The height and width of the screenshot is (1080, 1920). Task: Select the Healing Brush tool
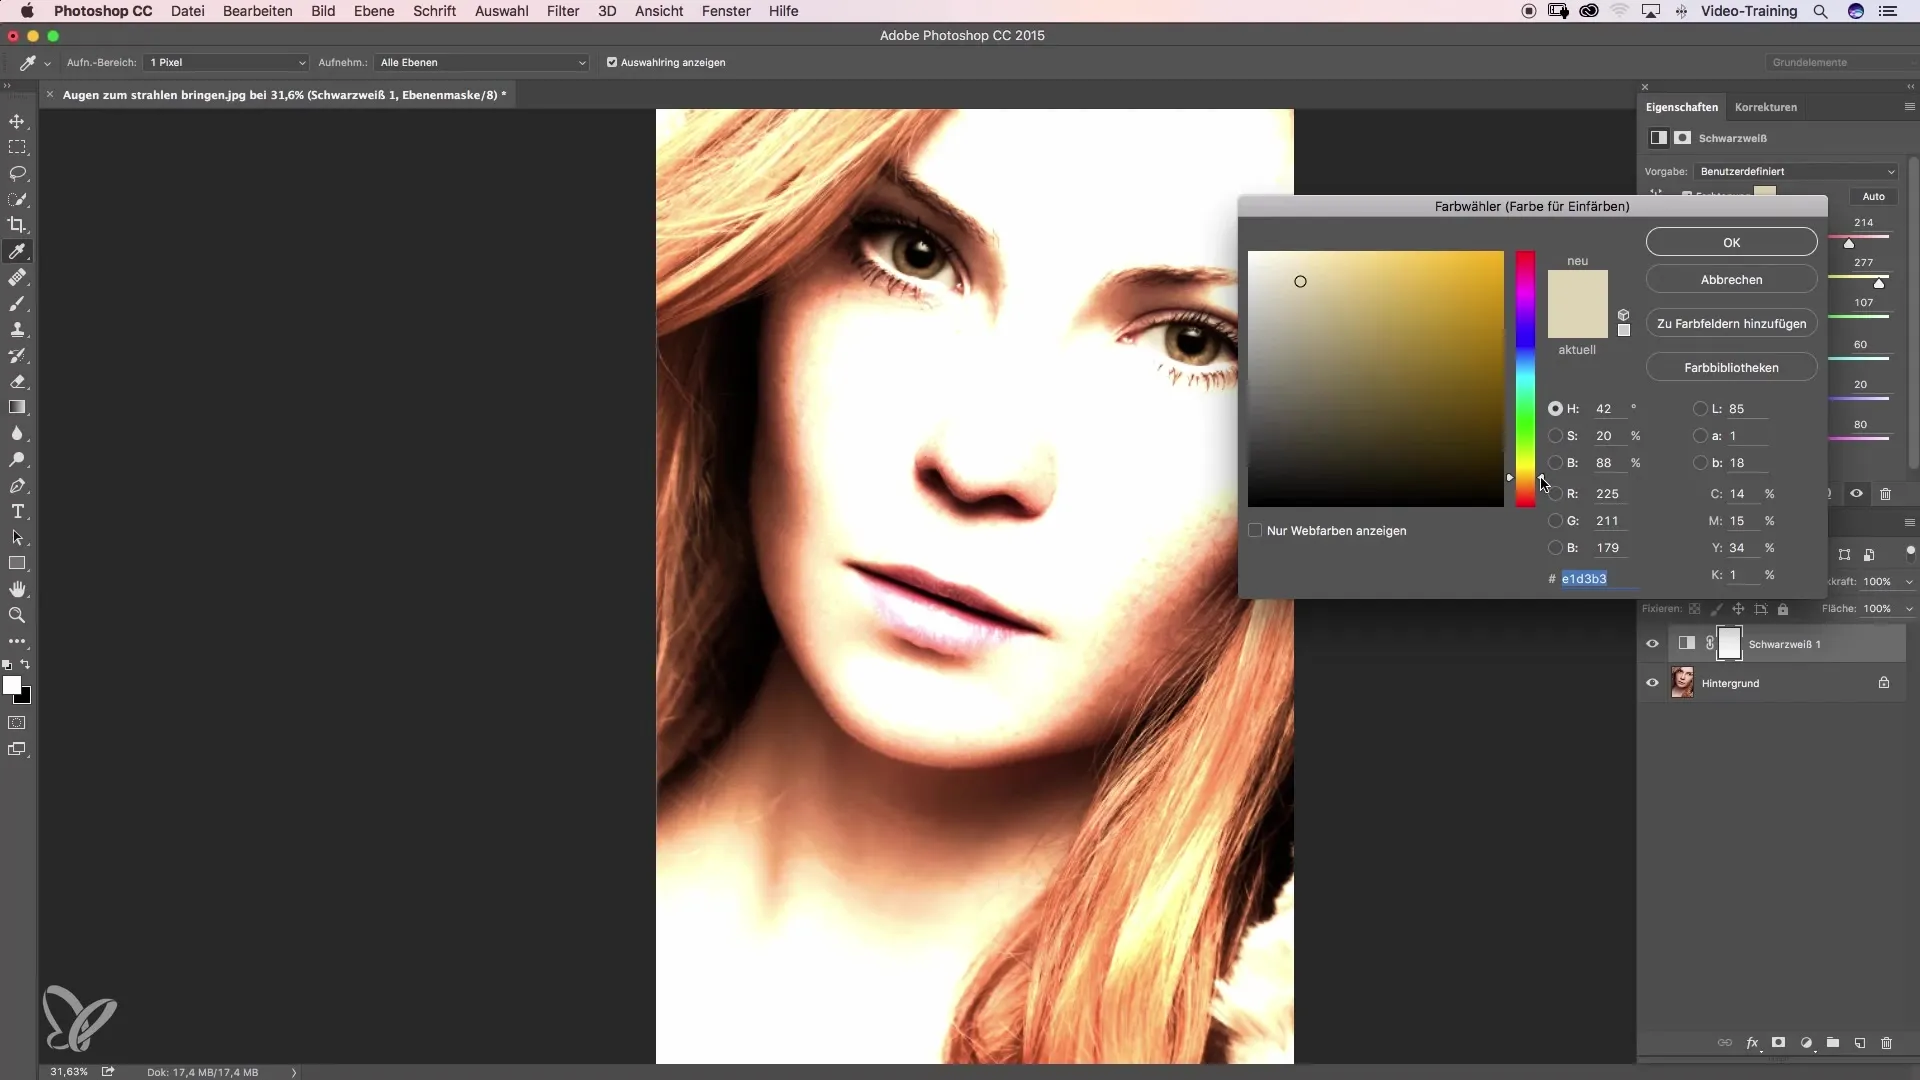pyautogui.click(x=17, y=277)
